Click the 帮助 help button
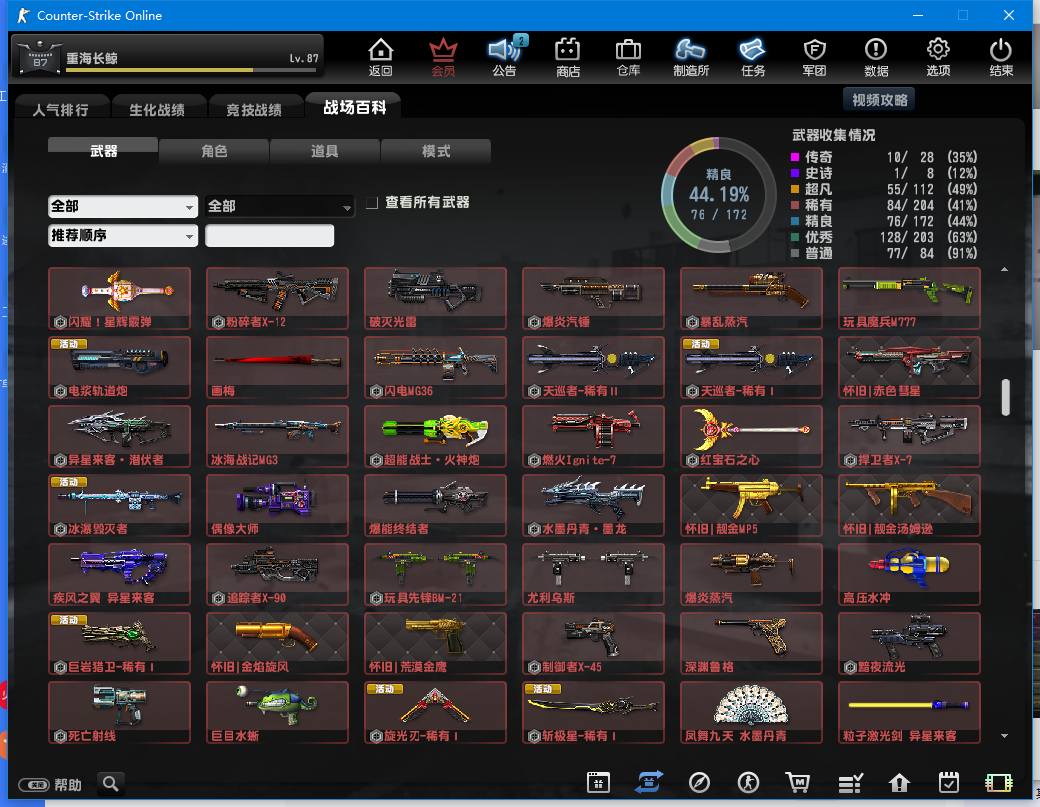This screenshot has height=807, width=1040. coord(50,784)
